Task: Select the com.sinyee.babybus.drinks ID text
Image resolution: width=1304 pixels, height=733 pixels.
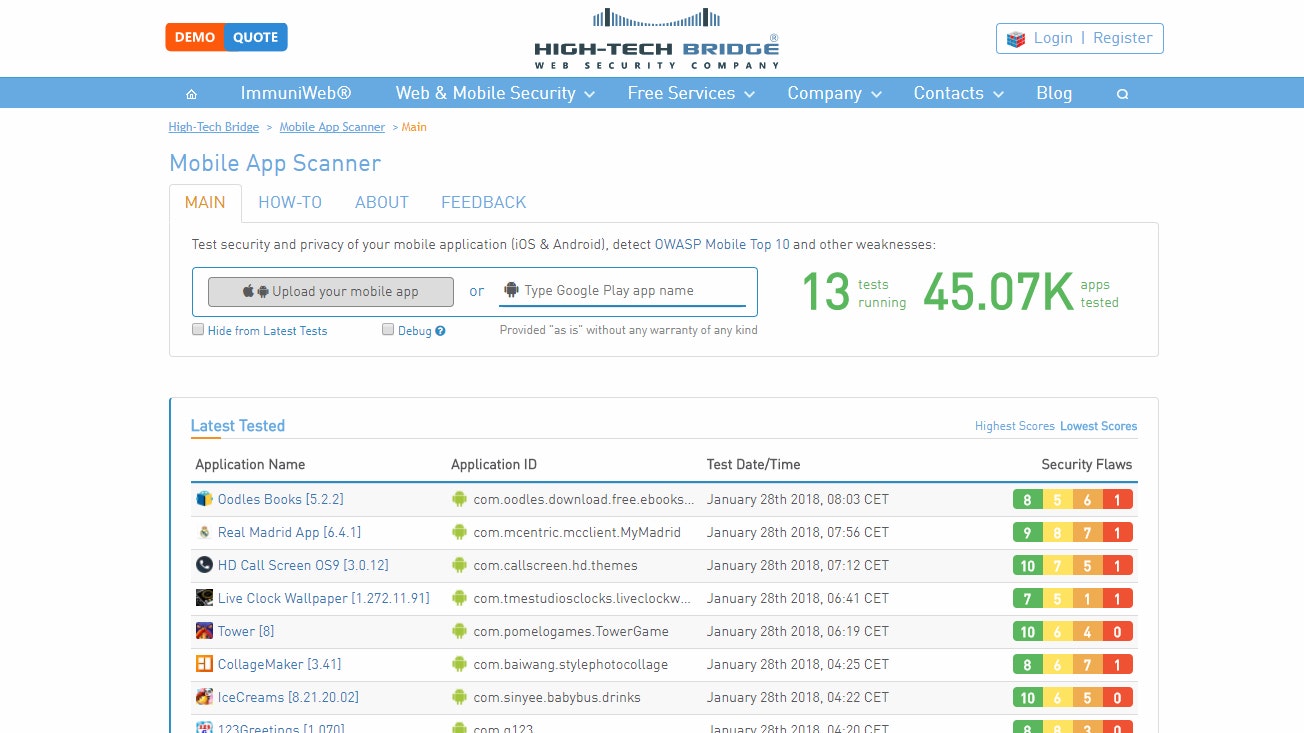Action: coord(557,697)
